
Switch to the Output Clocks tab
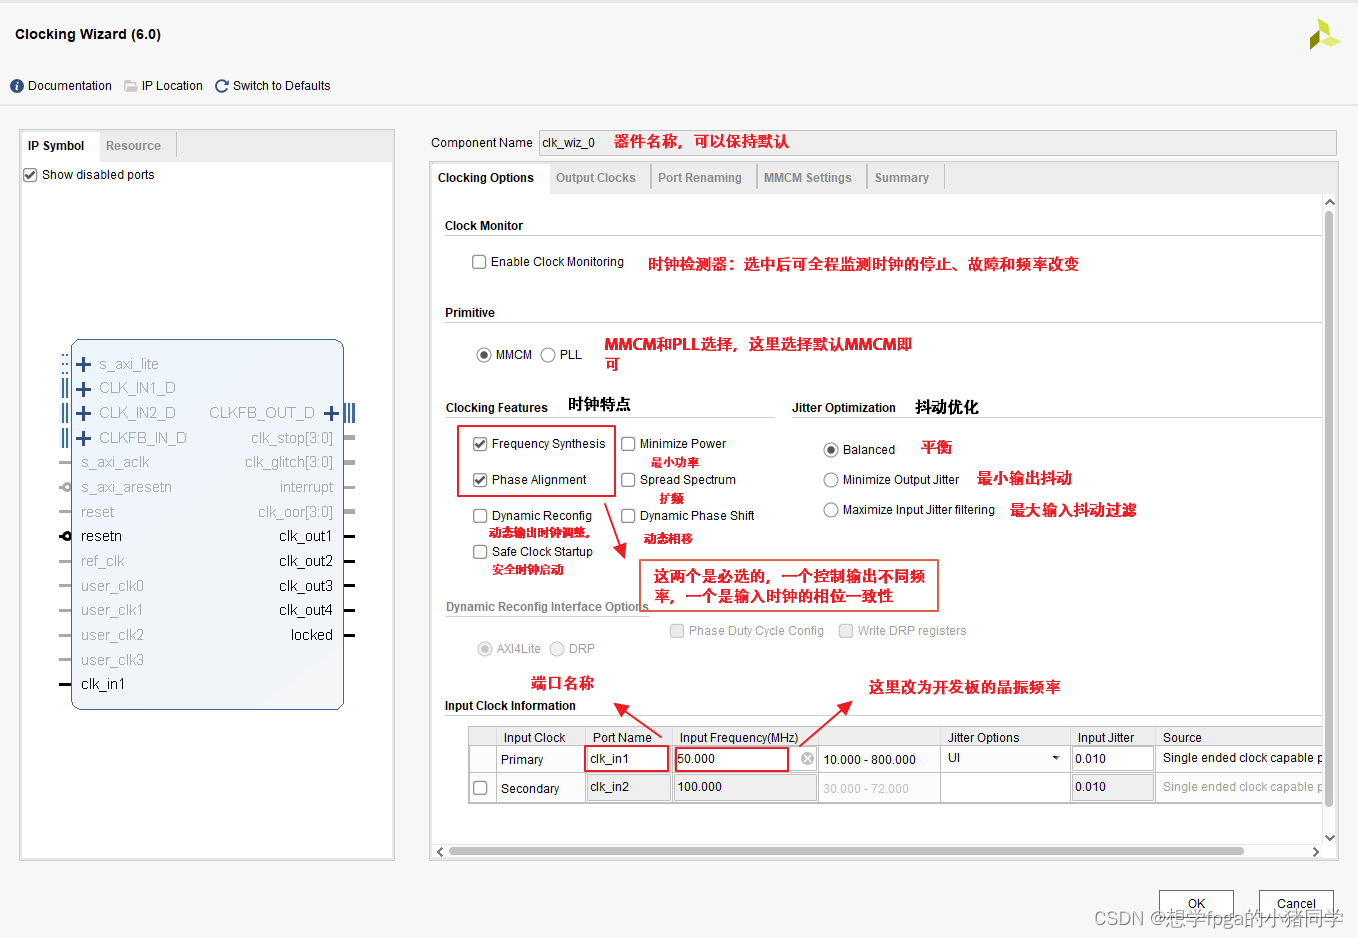[x=595, y=178]
